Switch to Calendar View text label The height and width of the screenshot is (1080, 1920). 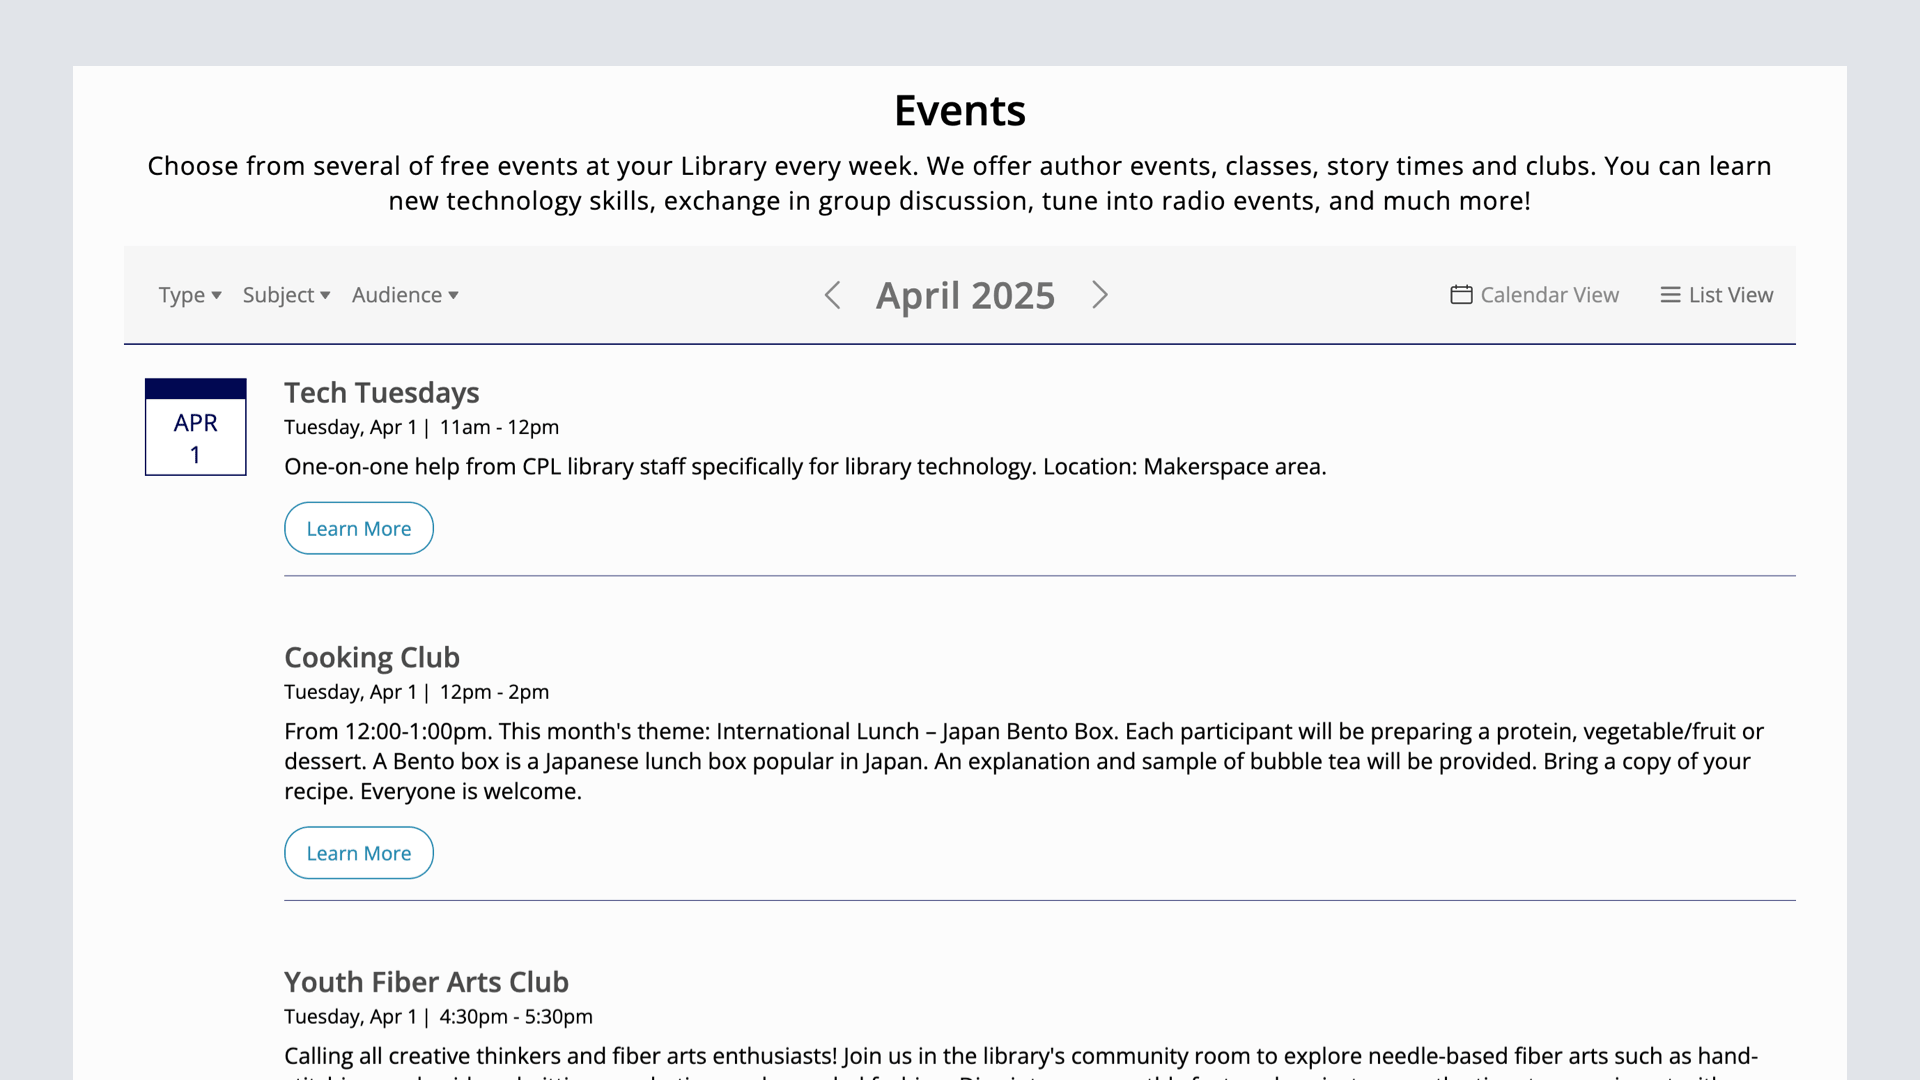tap(1549, 295)
